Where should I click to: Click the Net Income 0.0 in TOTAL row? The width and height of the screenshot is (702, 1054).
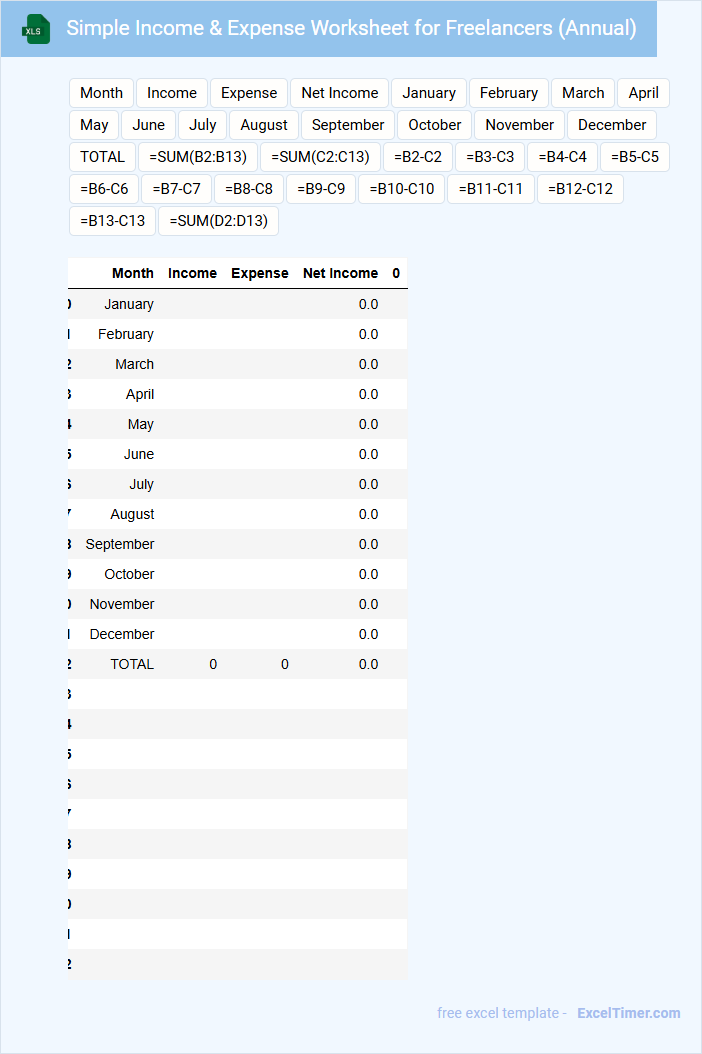pos(368,664)
